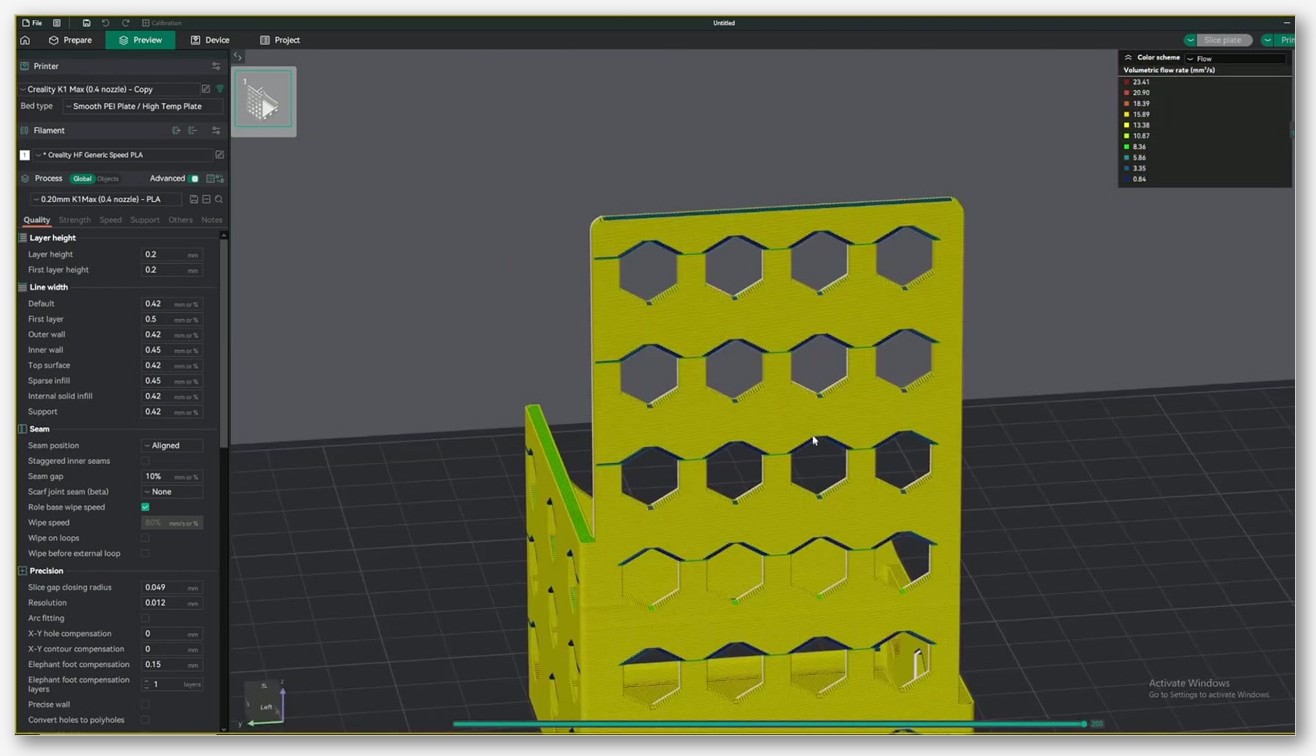Edit the Creality K1 Max printer preset

tap(206, 89)
